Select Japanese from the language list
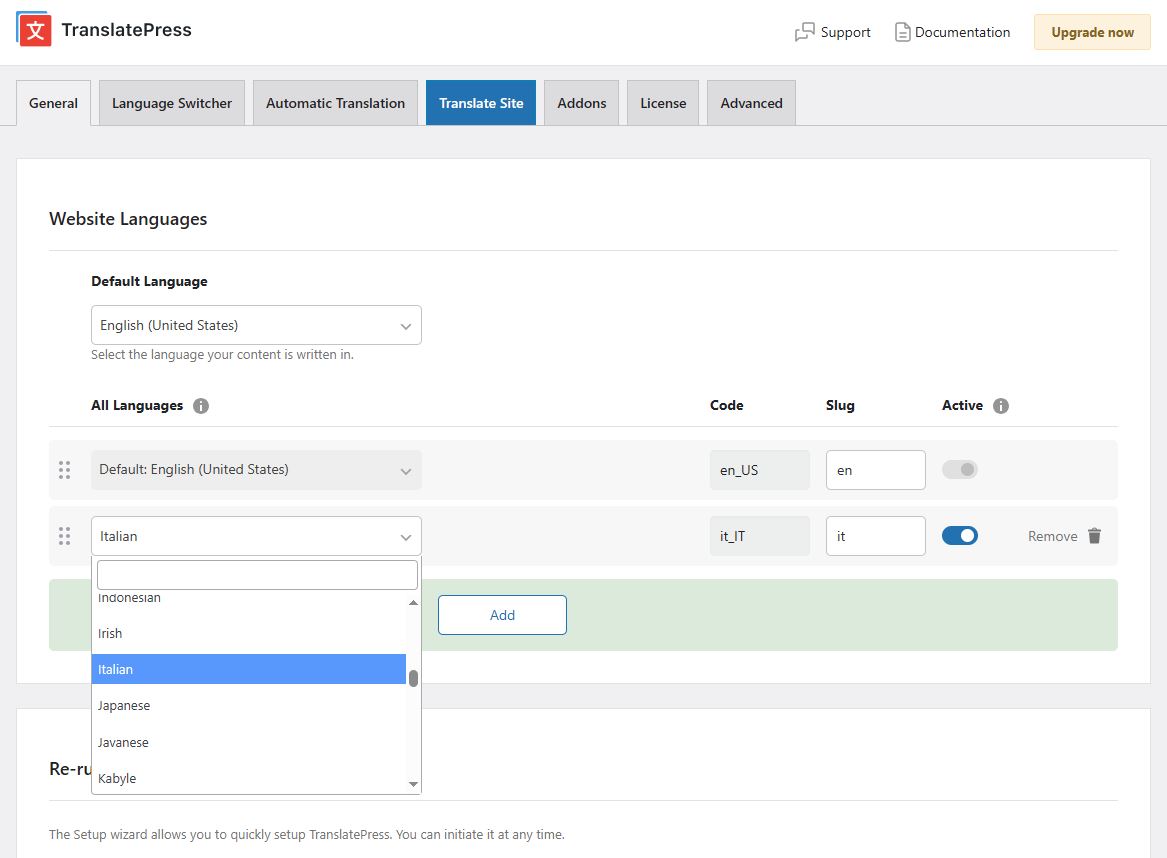Image resolution: width=1167 pixels, height=858 pixels. (x=124, y=705)
